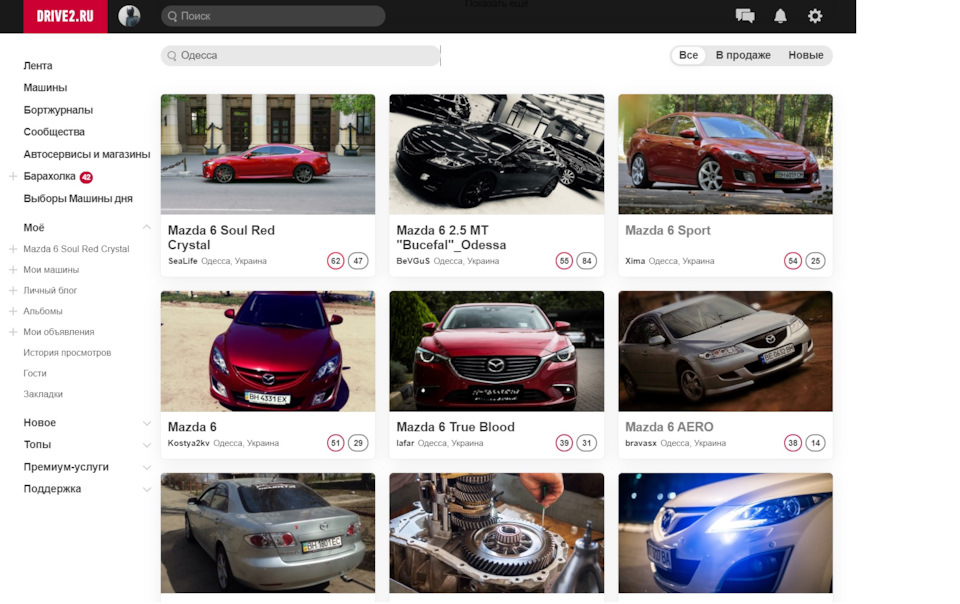The image size is (960, 604).
Task: Open silver Mazda sedan rear photo
Action: coord(268,533)
